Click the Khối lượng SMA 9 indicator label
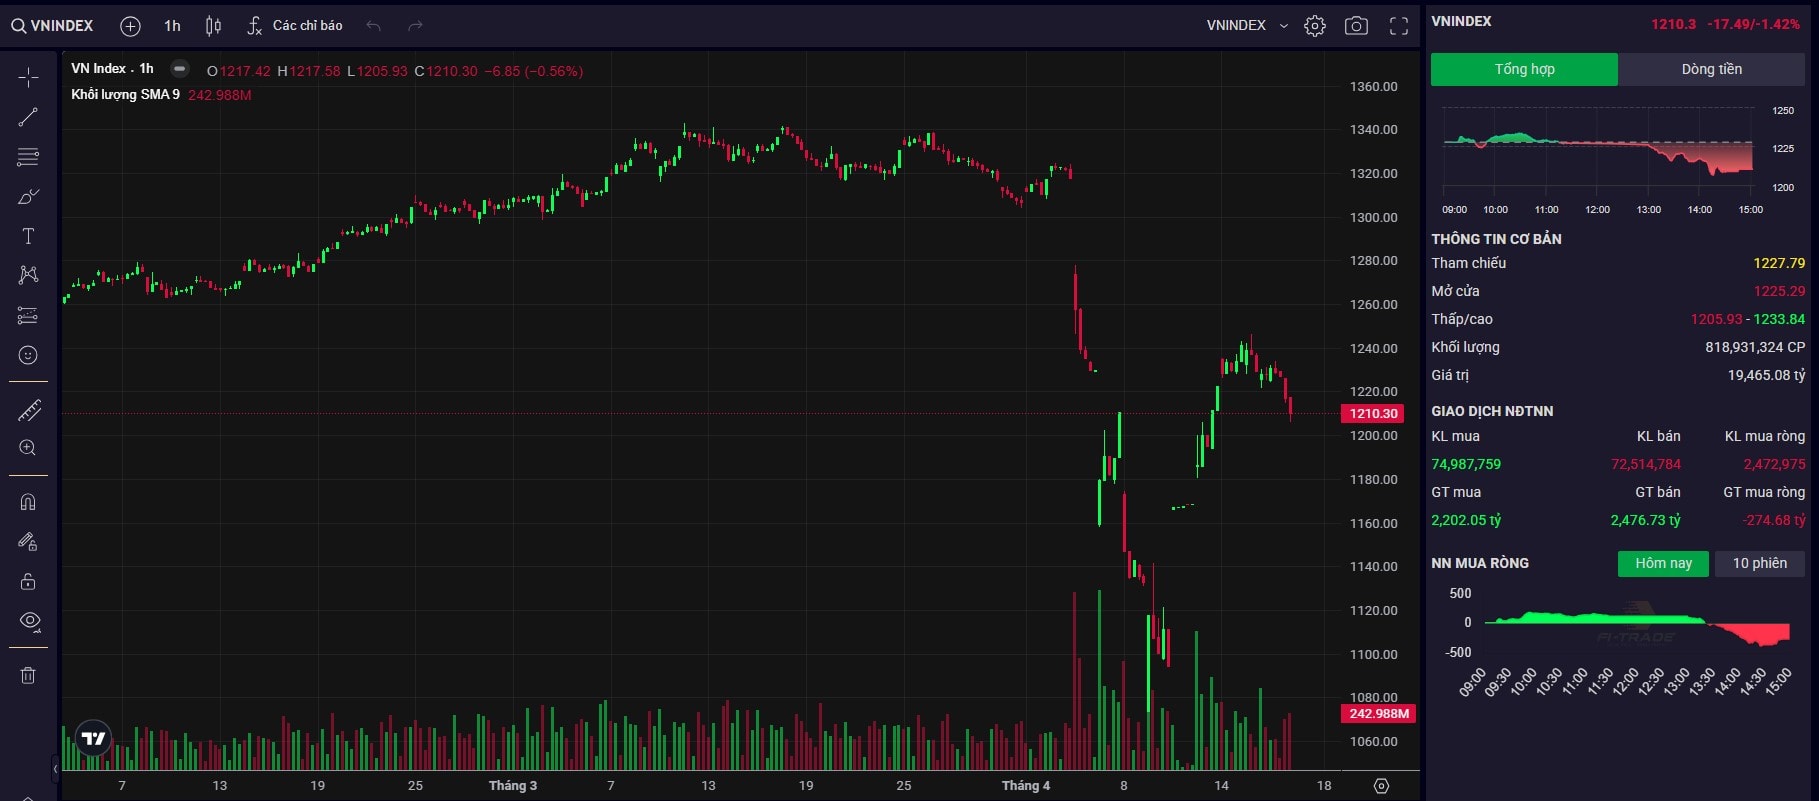 tap(125, 95)
